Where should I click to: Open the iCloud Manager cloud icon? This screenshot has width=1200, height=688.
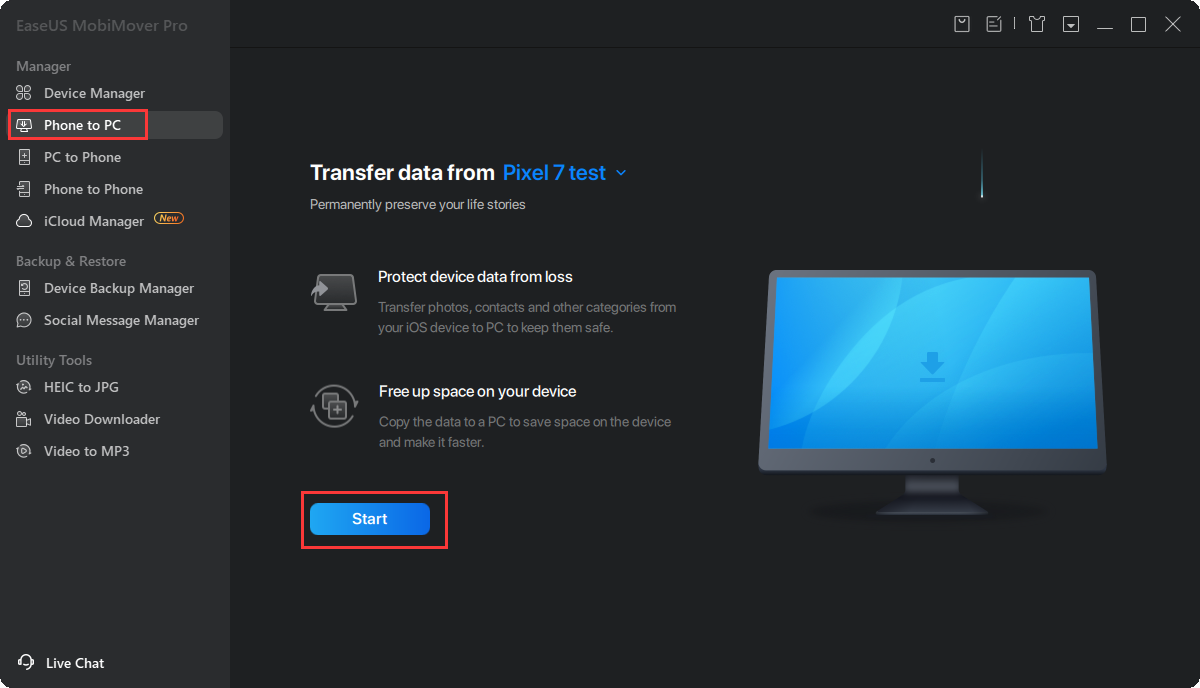[24, 221]
